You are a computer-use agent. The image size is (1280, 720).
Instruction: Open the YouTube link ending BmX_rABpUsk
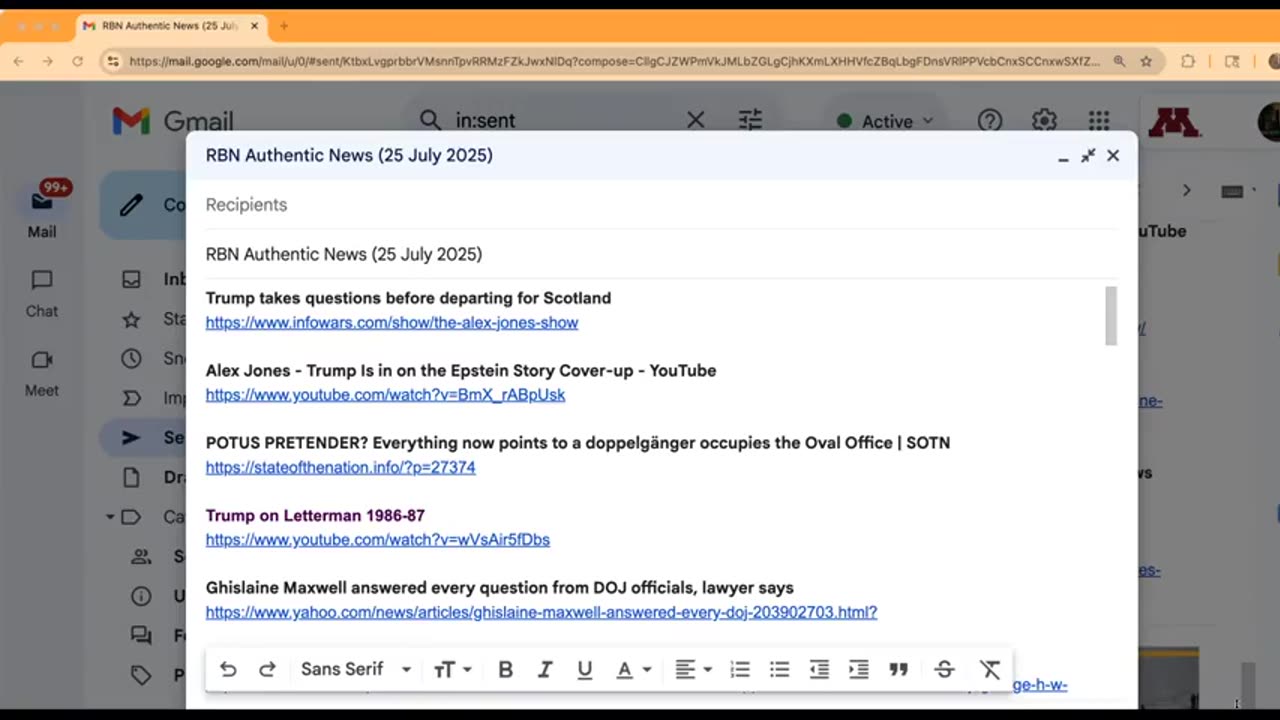pos(385,395)
